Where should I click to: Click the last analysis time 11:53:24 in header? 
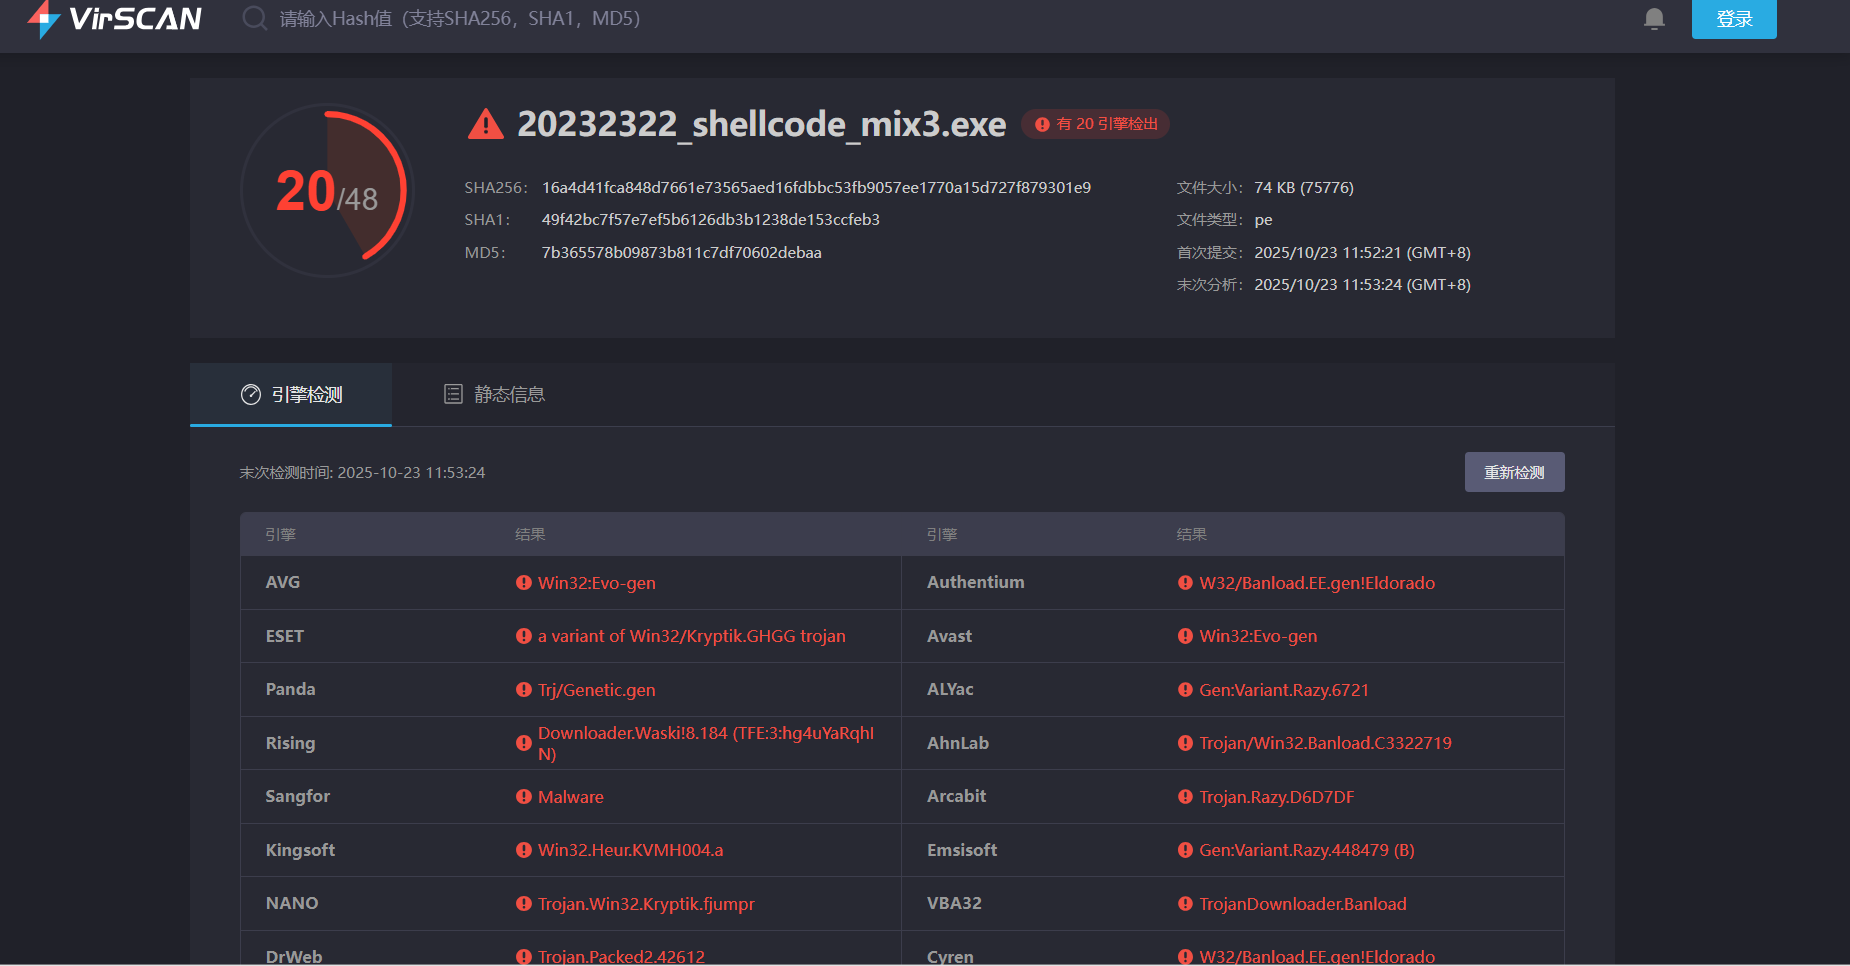click(x=1362, y=285)
